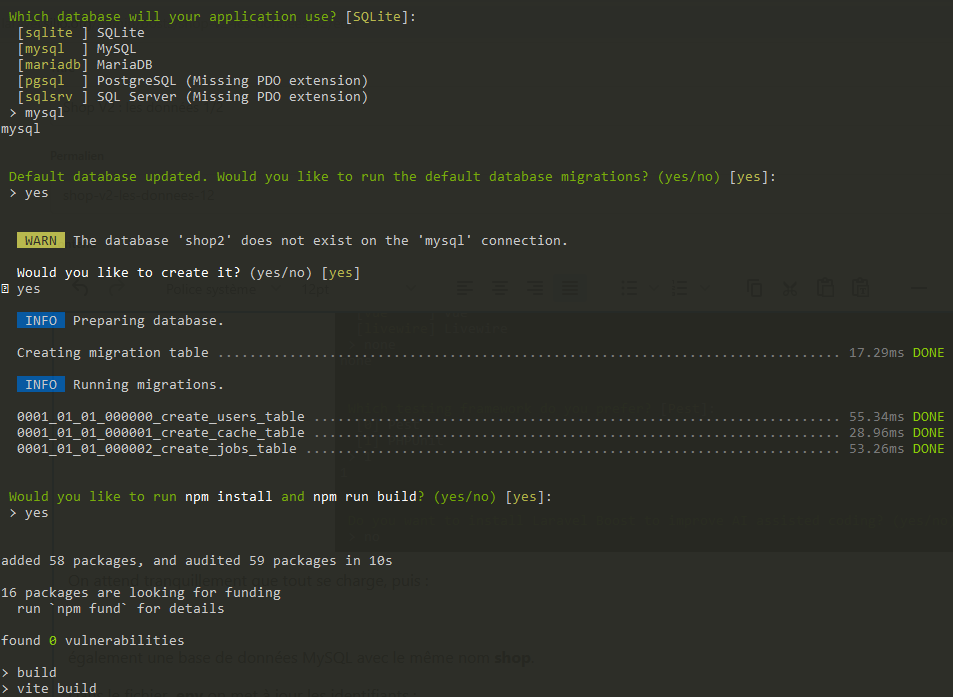This screenshot has height=697, width=953.
Task: Toggle the numbered list button
Action: pyautogui.click(x=680, y=288)
